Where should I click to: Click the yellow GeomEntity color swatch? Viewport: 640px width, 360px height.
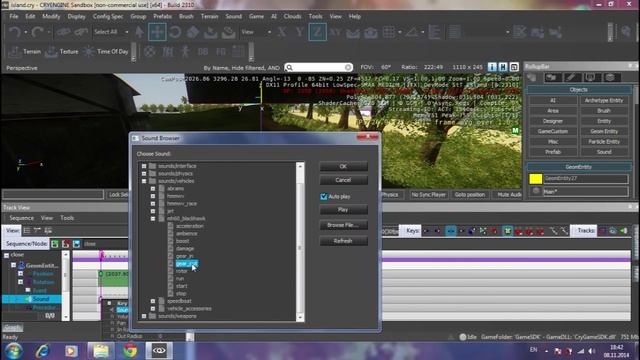[x=536, y=179]
